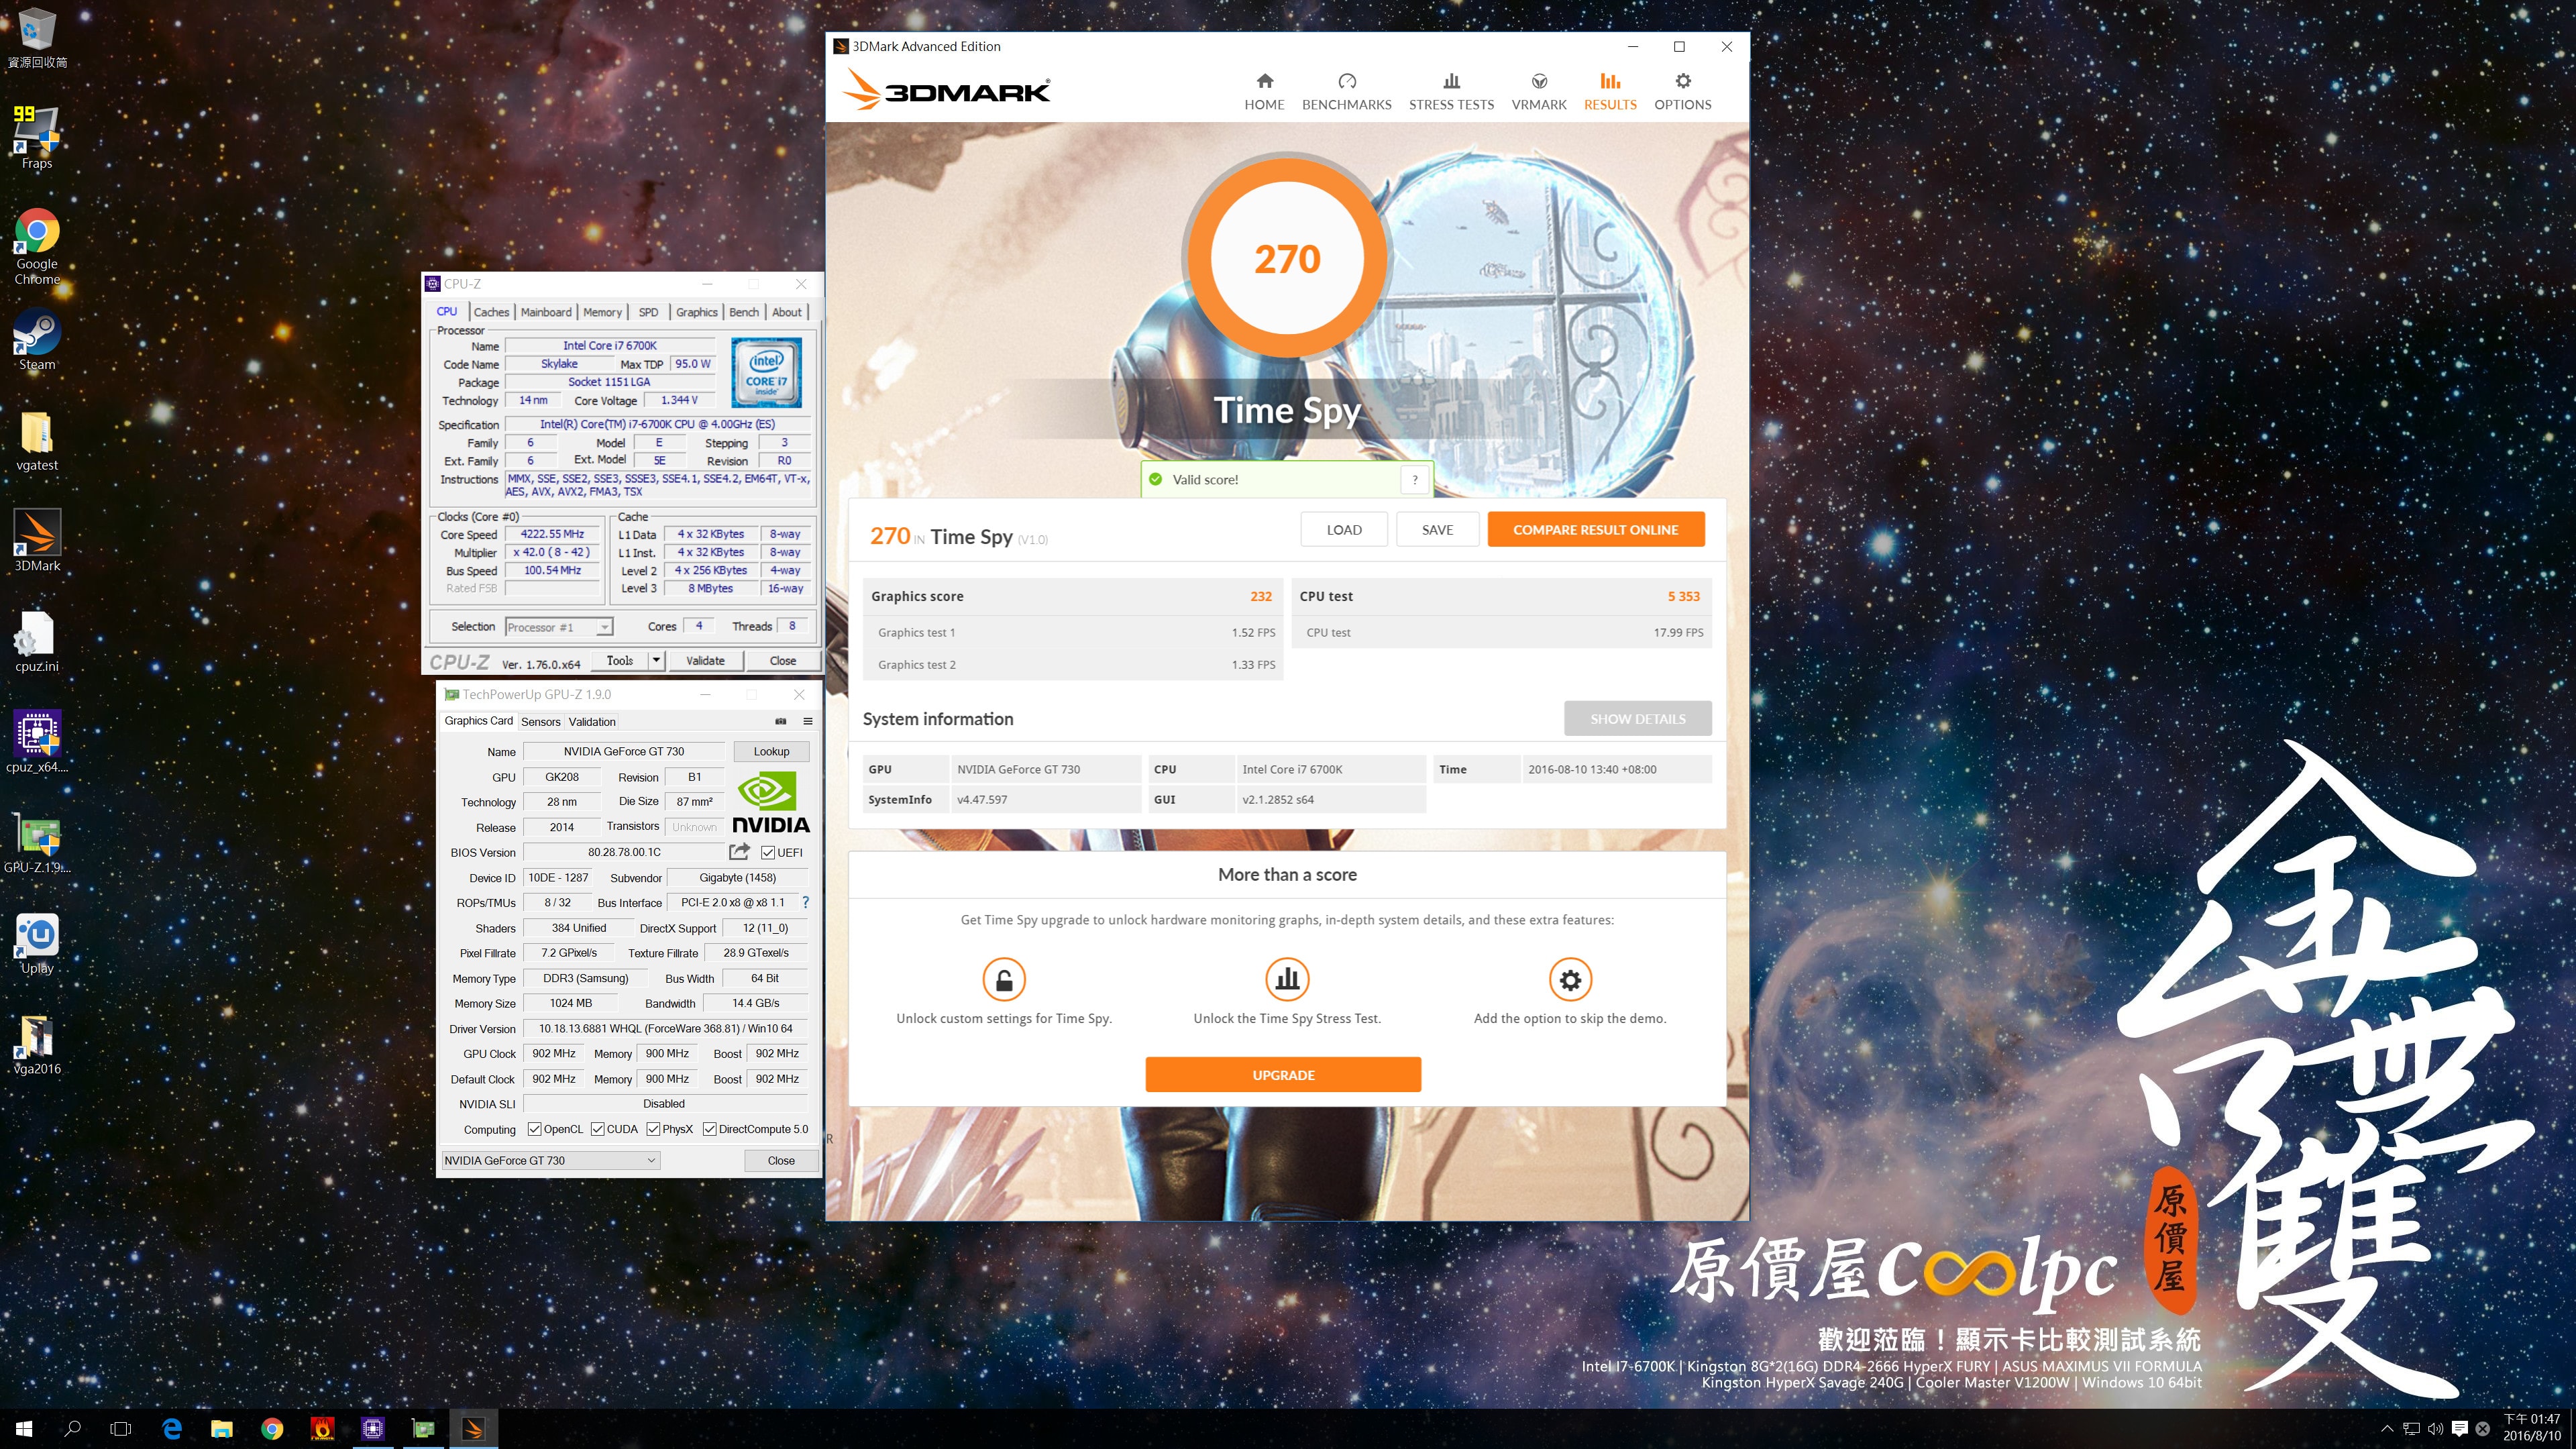Open Uplay desktop shortcut

(37, 944)
